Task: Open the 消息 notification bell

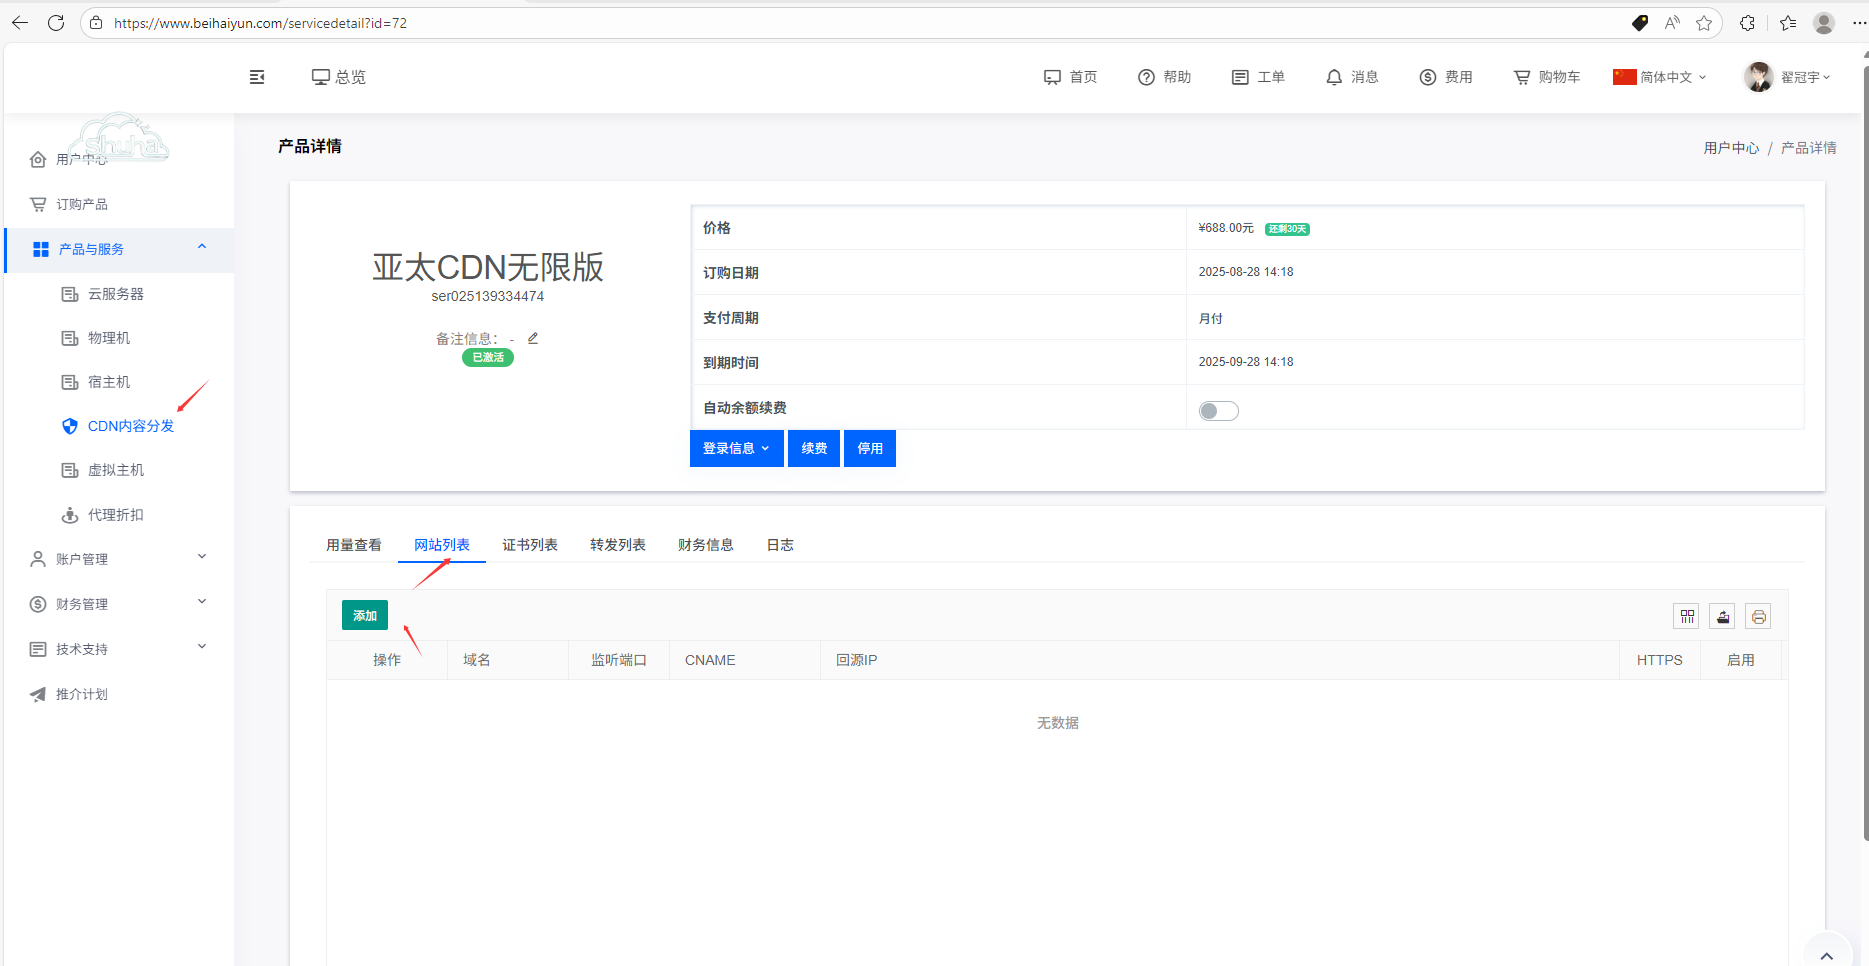Action: pyautogui.click(x=1352, y=77)
